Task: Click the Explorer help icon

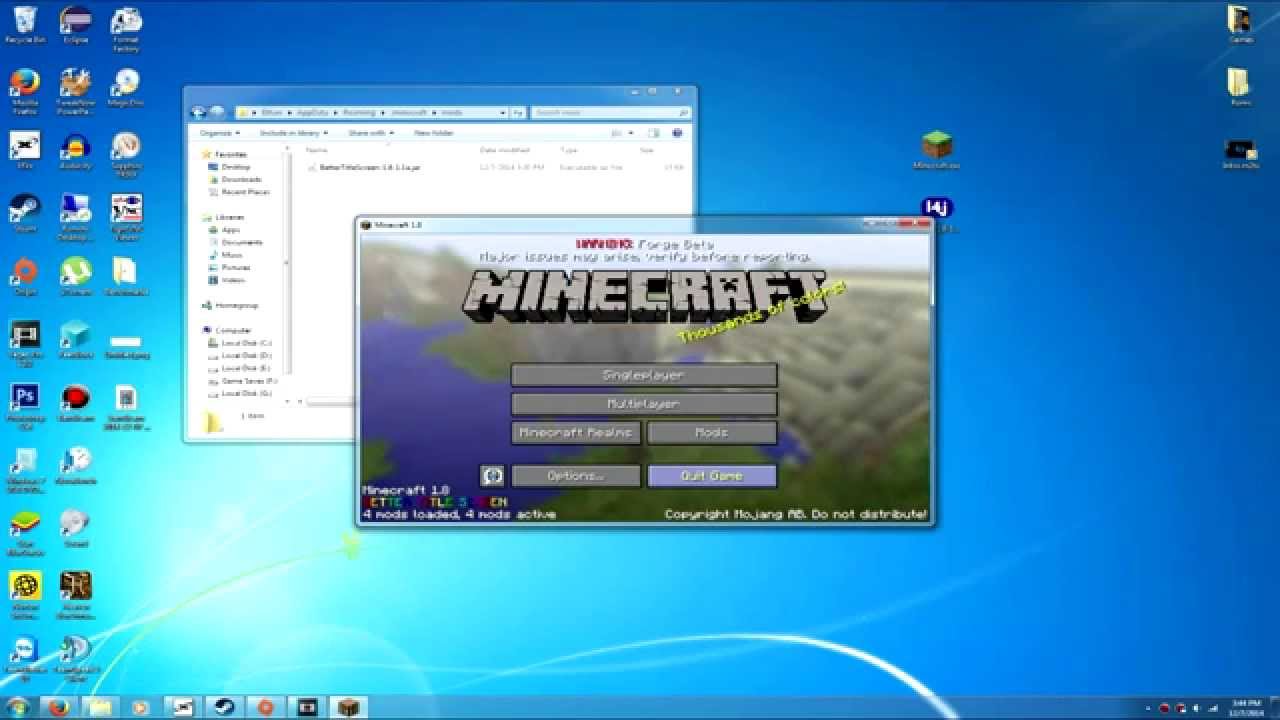Action: click(678, 132)
